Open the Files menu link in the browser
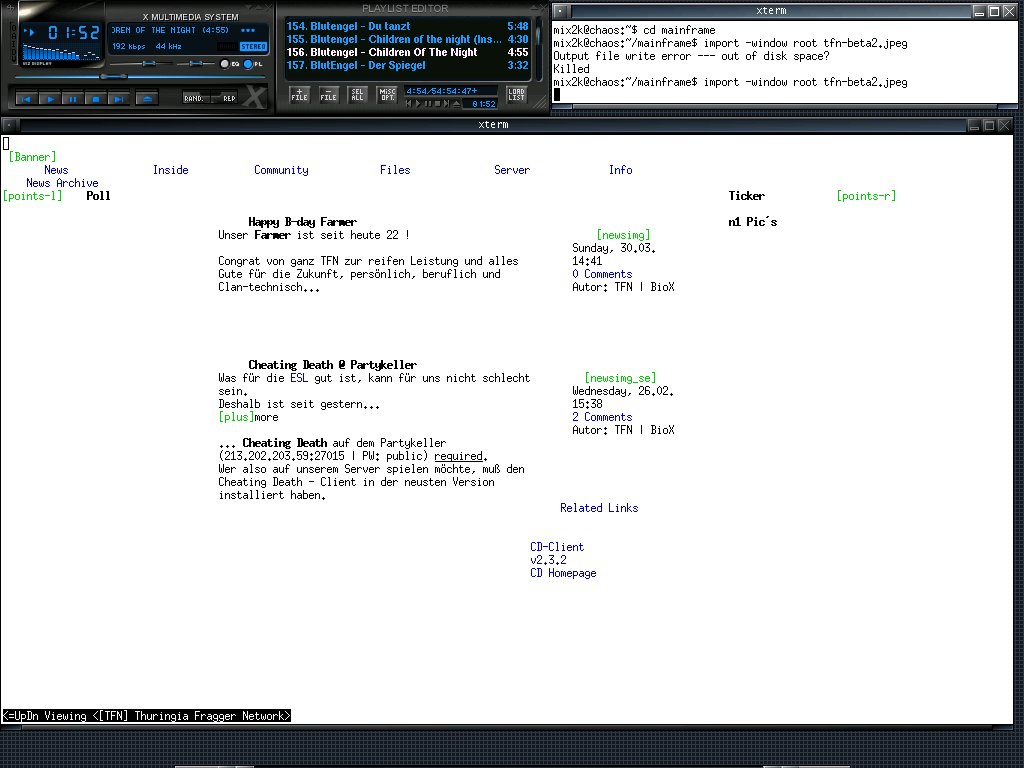This screenshot has width=1024, height=768. [x=395, y=170]
